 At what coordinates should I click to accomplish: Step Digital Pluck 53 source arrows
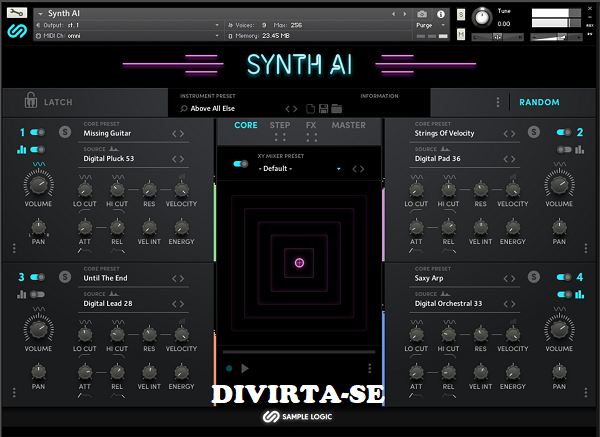[178, 159]
